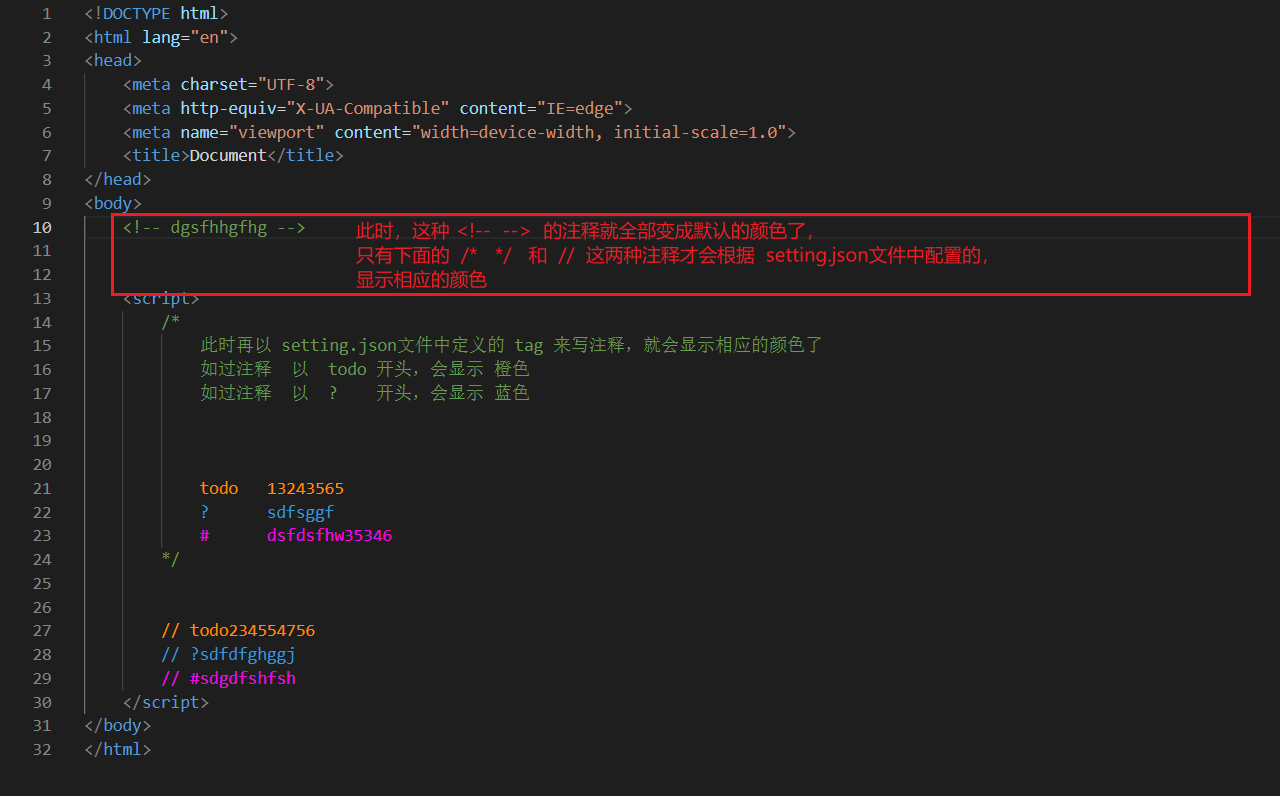Click the opening <head> tag
The height and width of the screenshot is (796, 1280).
(x=113, y=61)
